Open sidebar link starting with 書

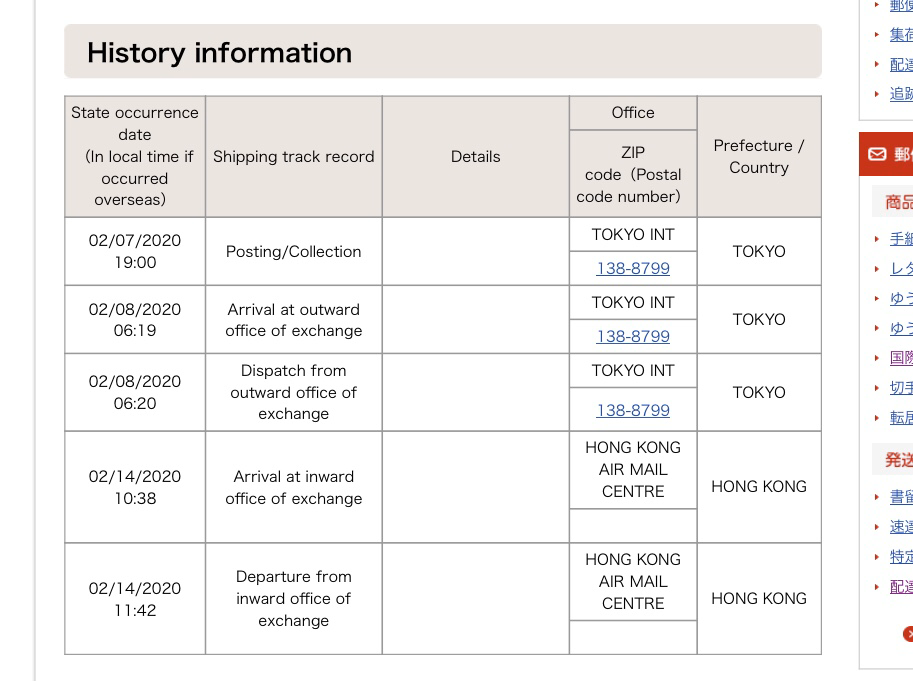click(901, 497)
